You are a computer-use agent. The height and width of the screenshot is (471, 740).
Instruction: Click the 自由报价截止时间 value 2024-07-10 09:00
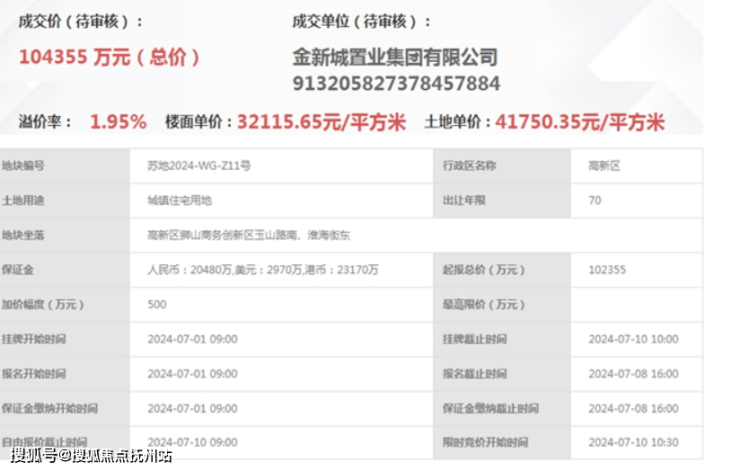coord(193,442)
